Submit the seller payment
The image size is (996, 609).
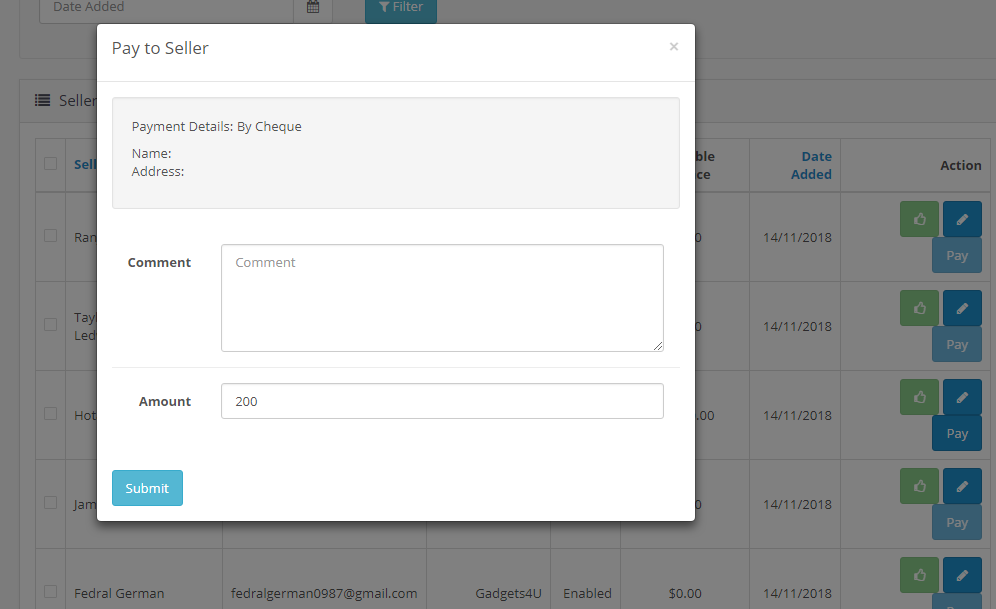point(147,488)
